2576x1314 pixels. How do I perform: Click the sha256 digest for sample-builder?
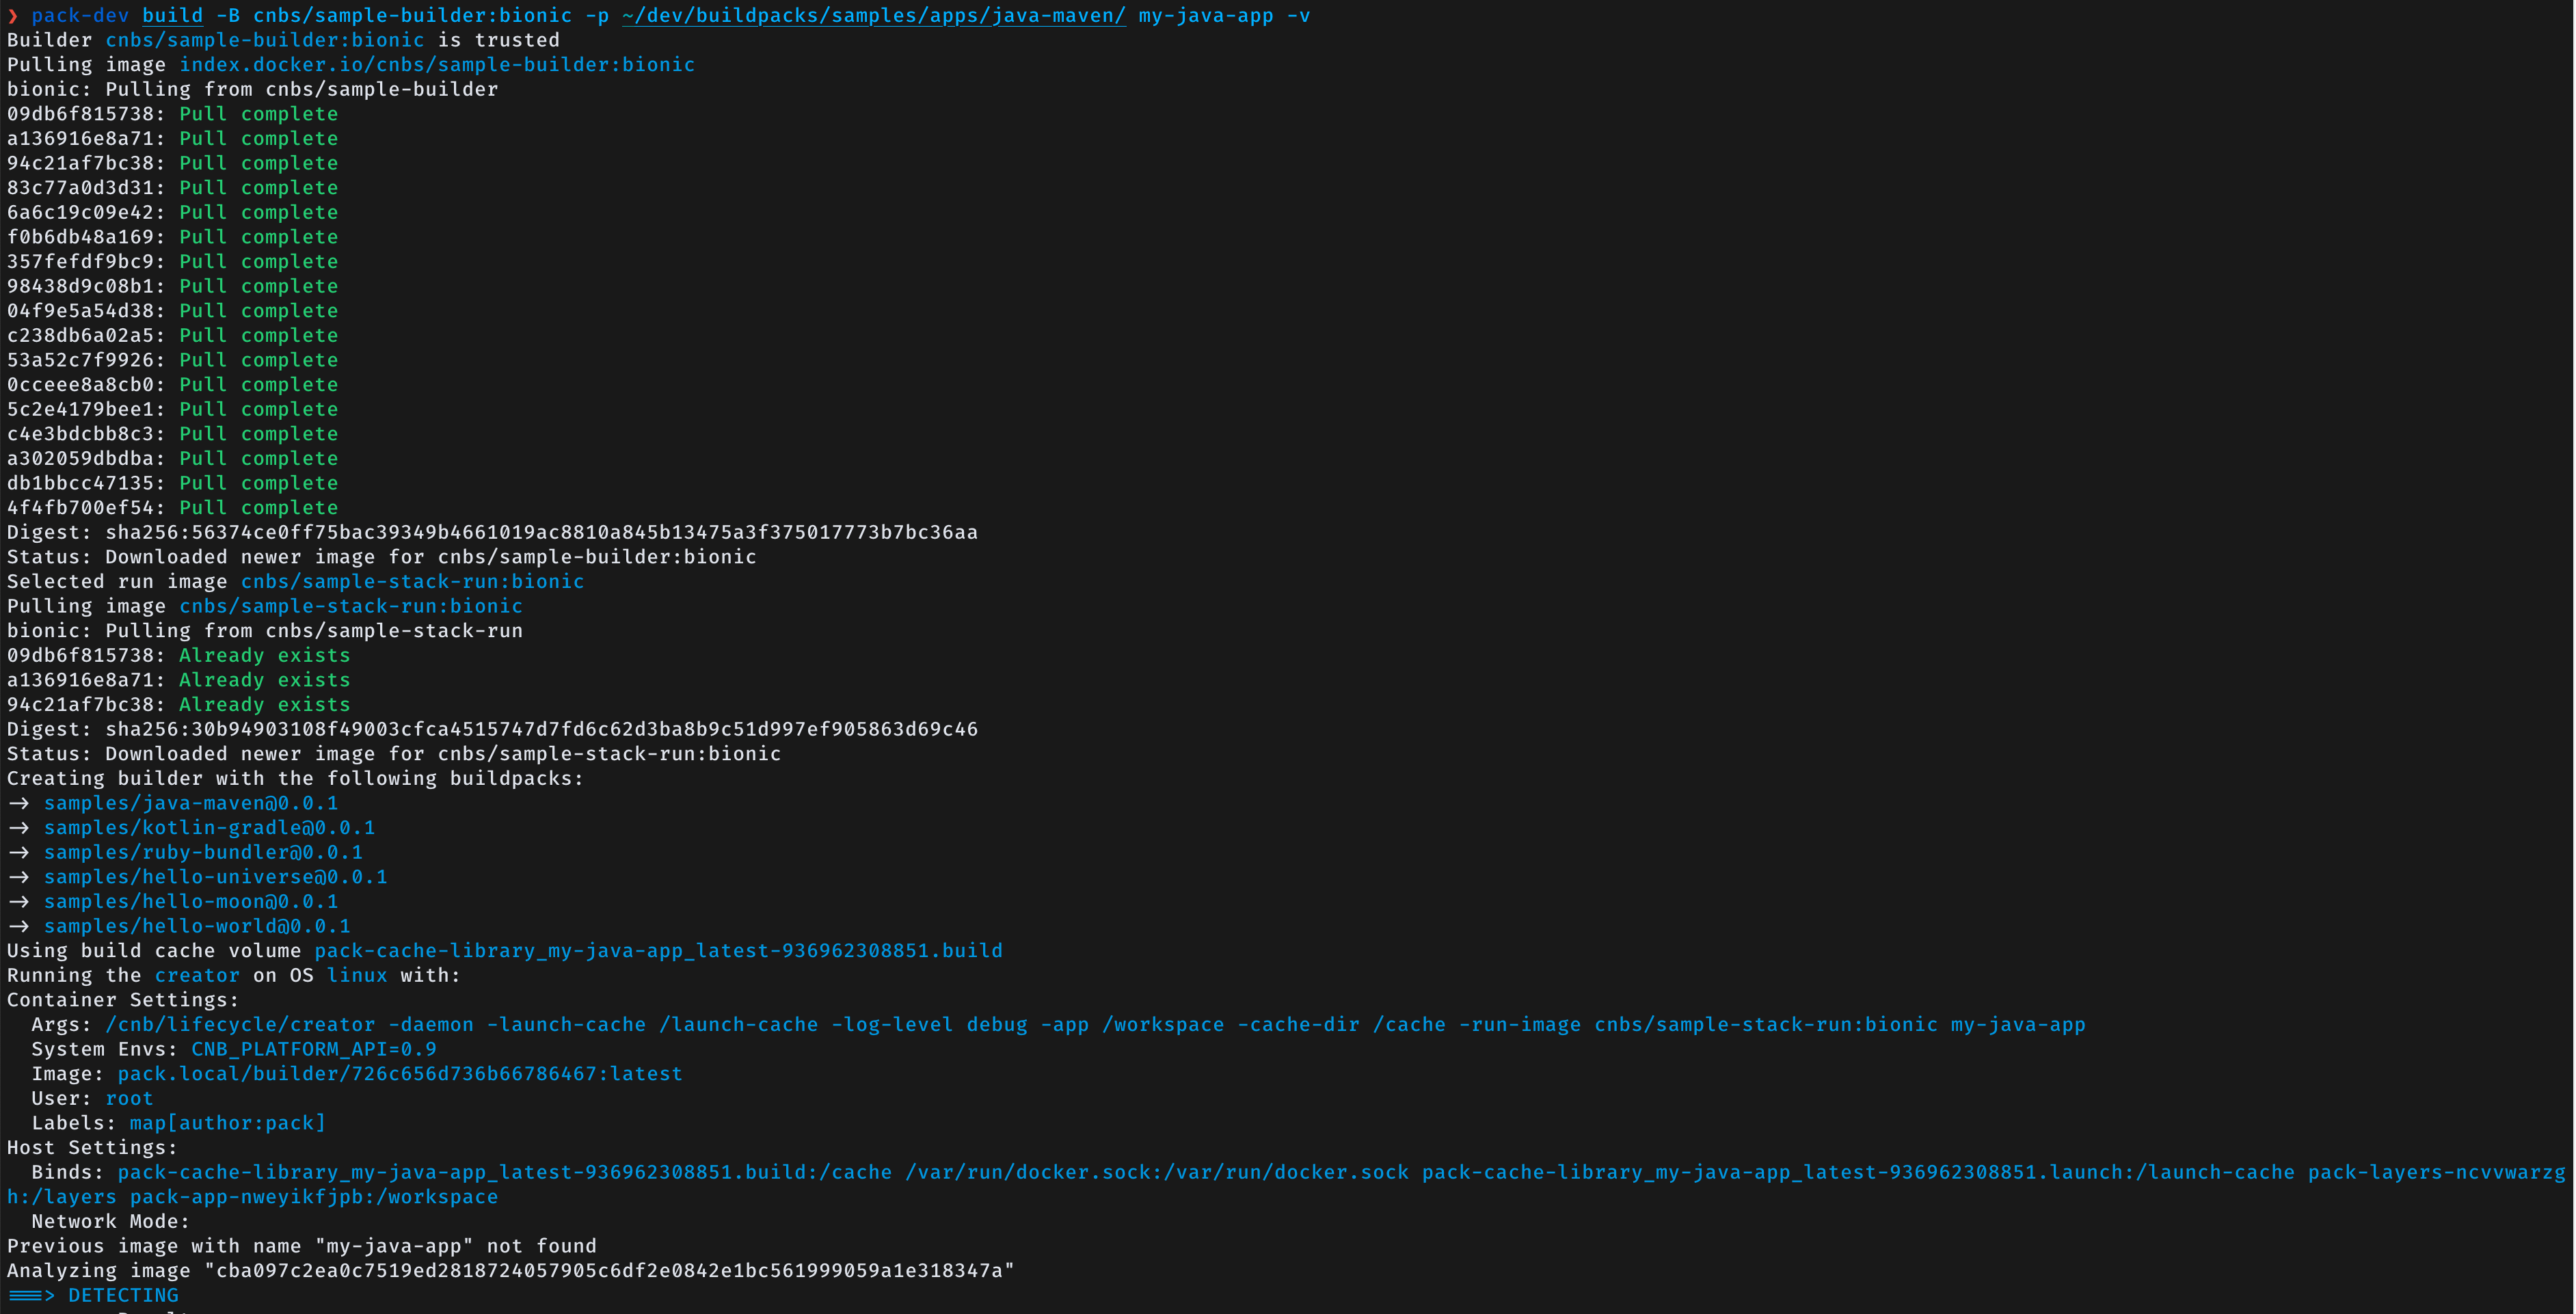pyautogui.click(x=541, y=532)
